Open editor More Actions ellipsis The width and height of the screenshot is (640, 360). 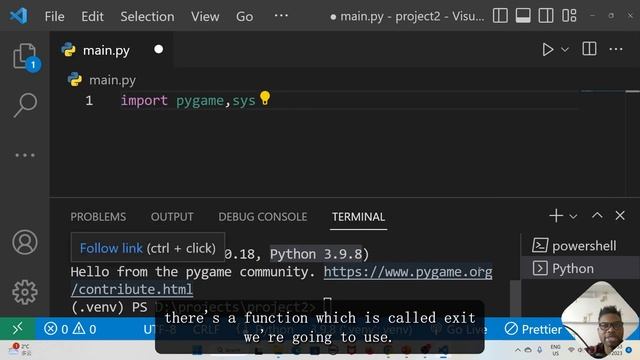616,49
